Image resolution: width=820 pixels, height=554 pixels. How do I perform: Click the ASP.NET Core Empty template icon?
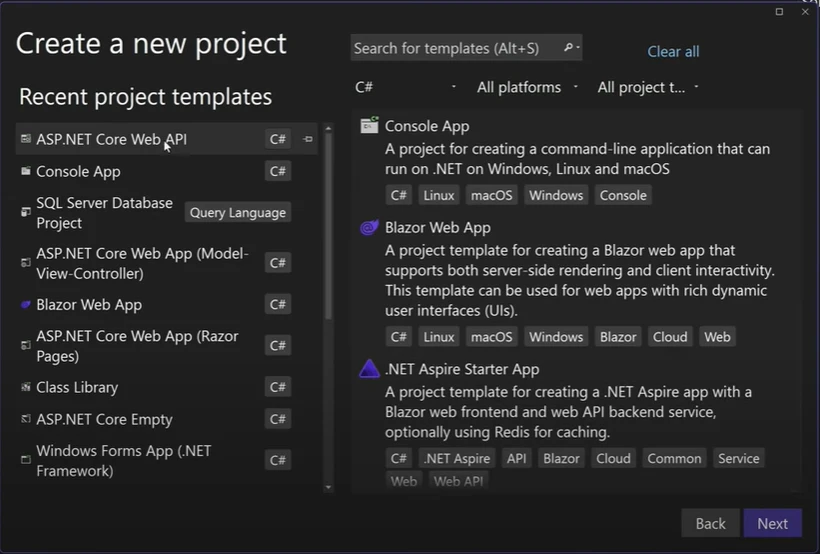coord(26,419)
